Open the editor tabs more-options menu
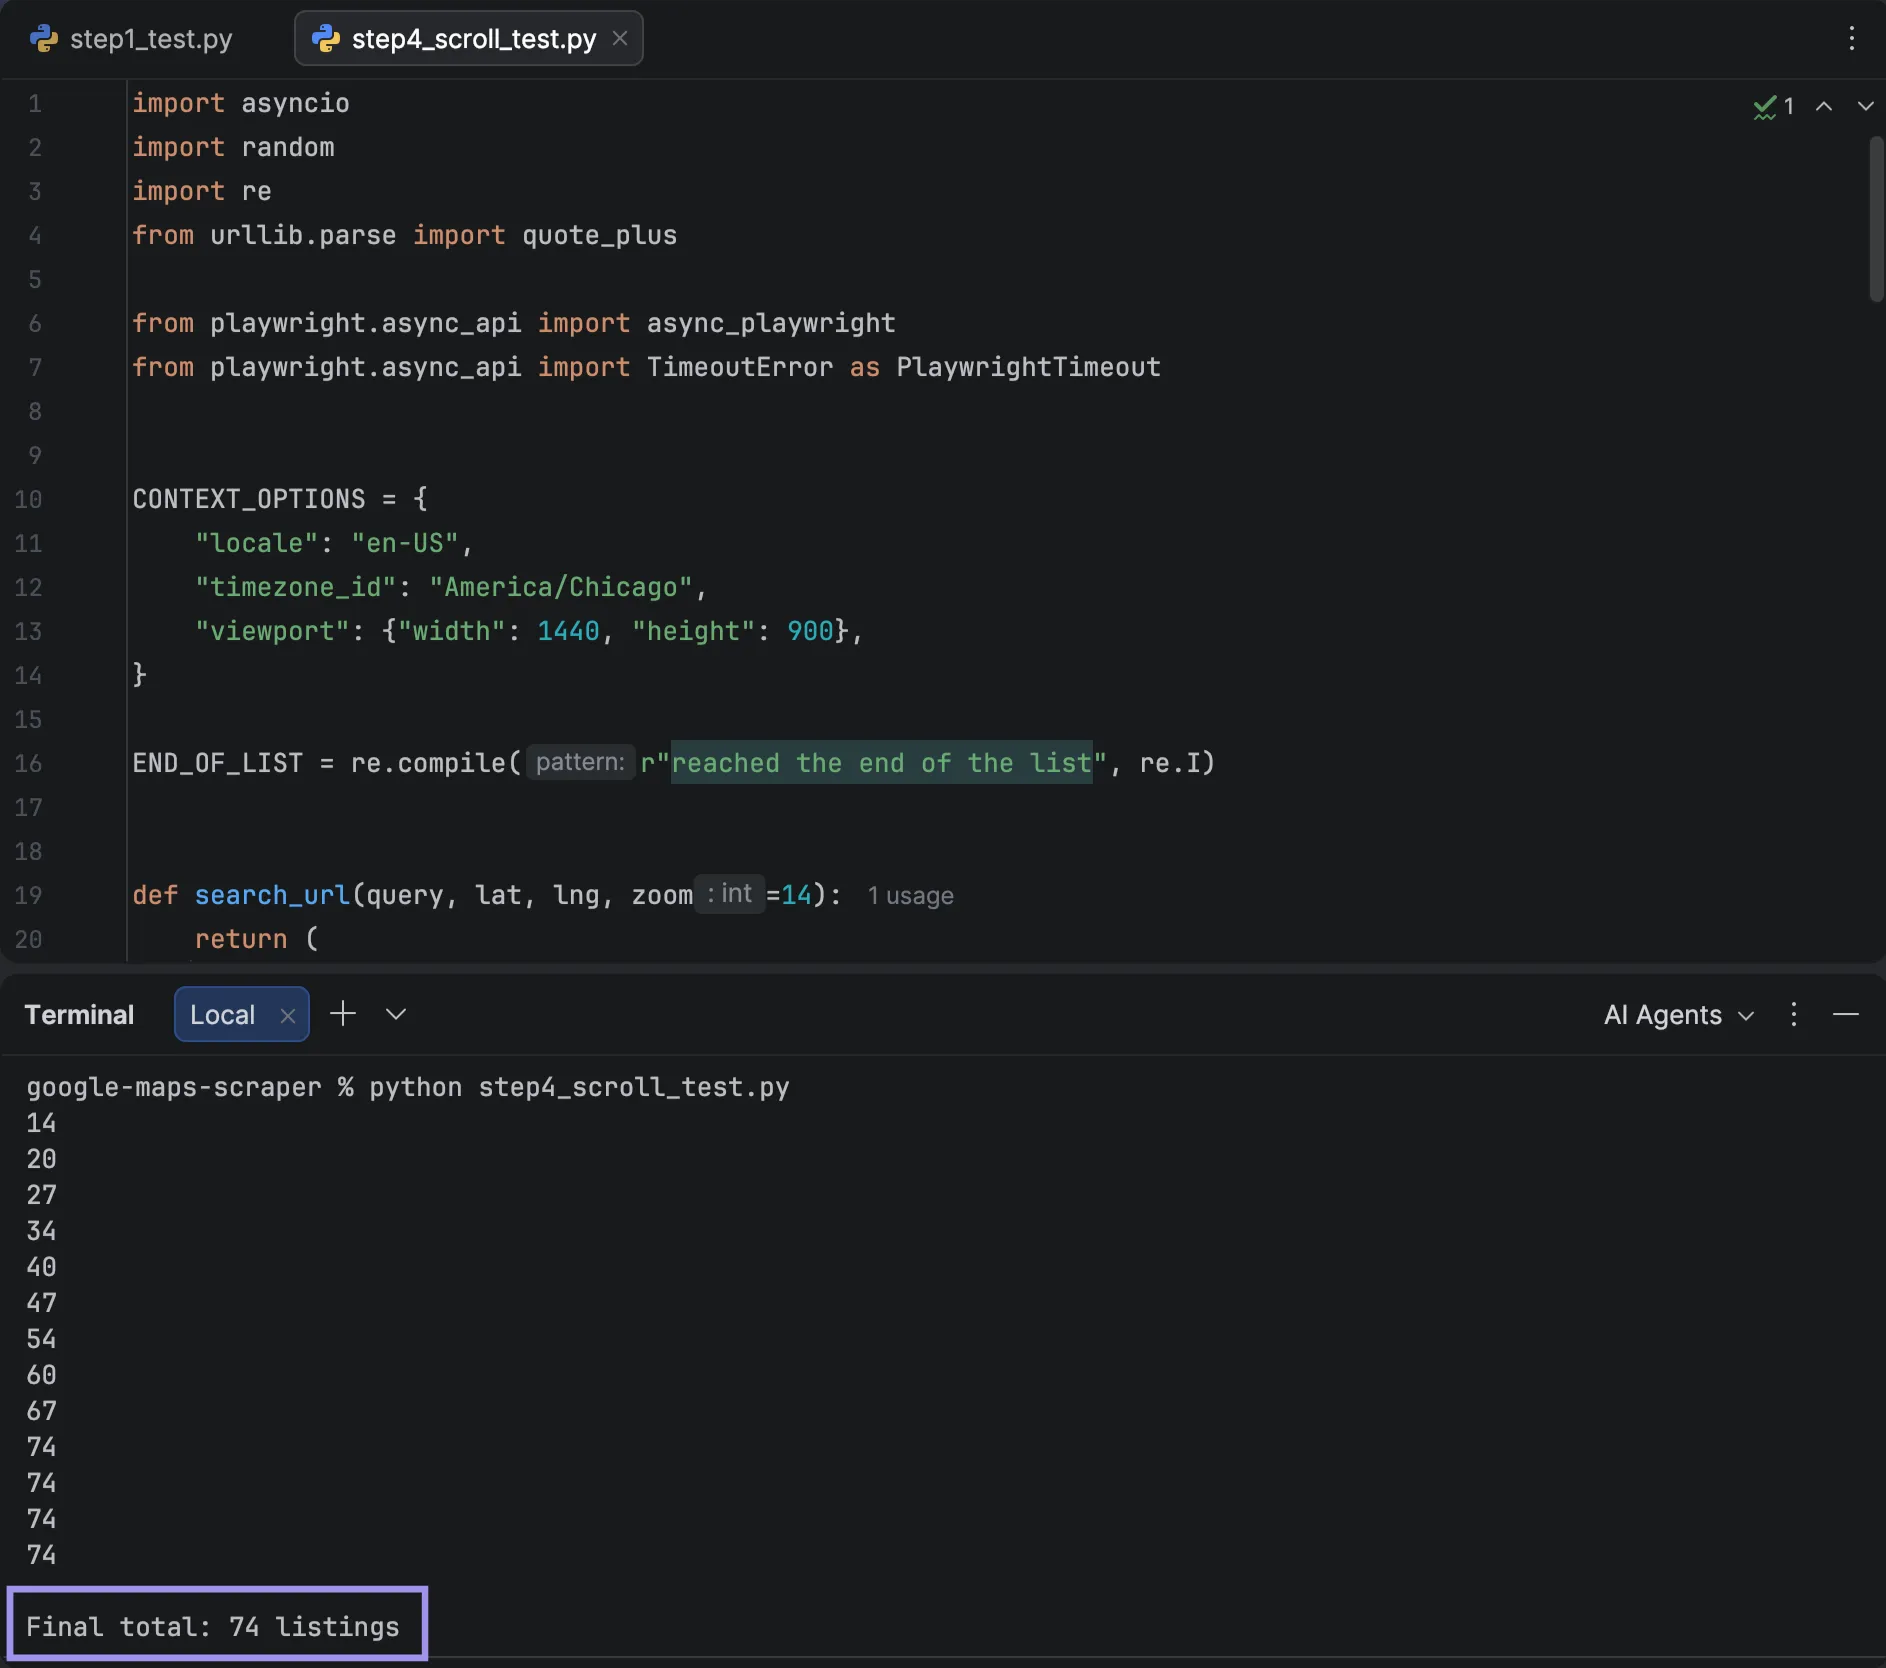 (x=1851, y=38)
